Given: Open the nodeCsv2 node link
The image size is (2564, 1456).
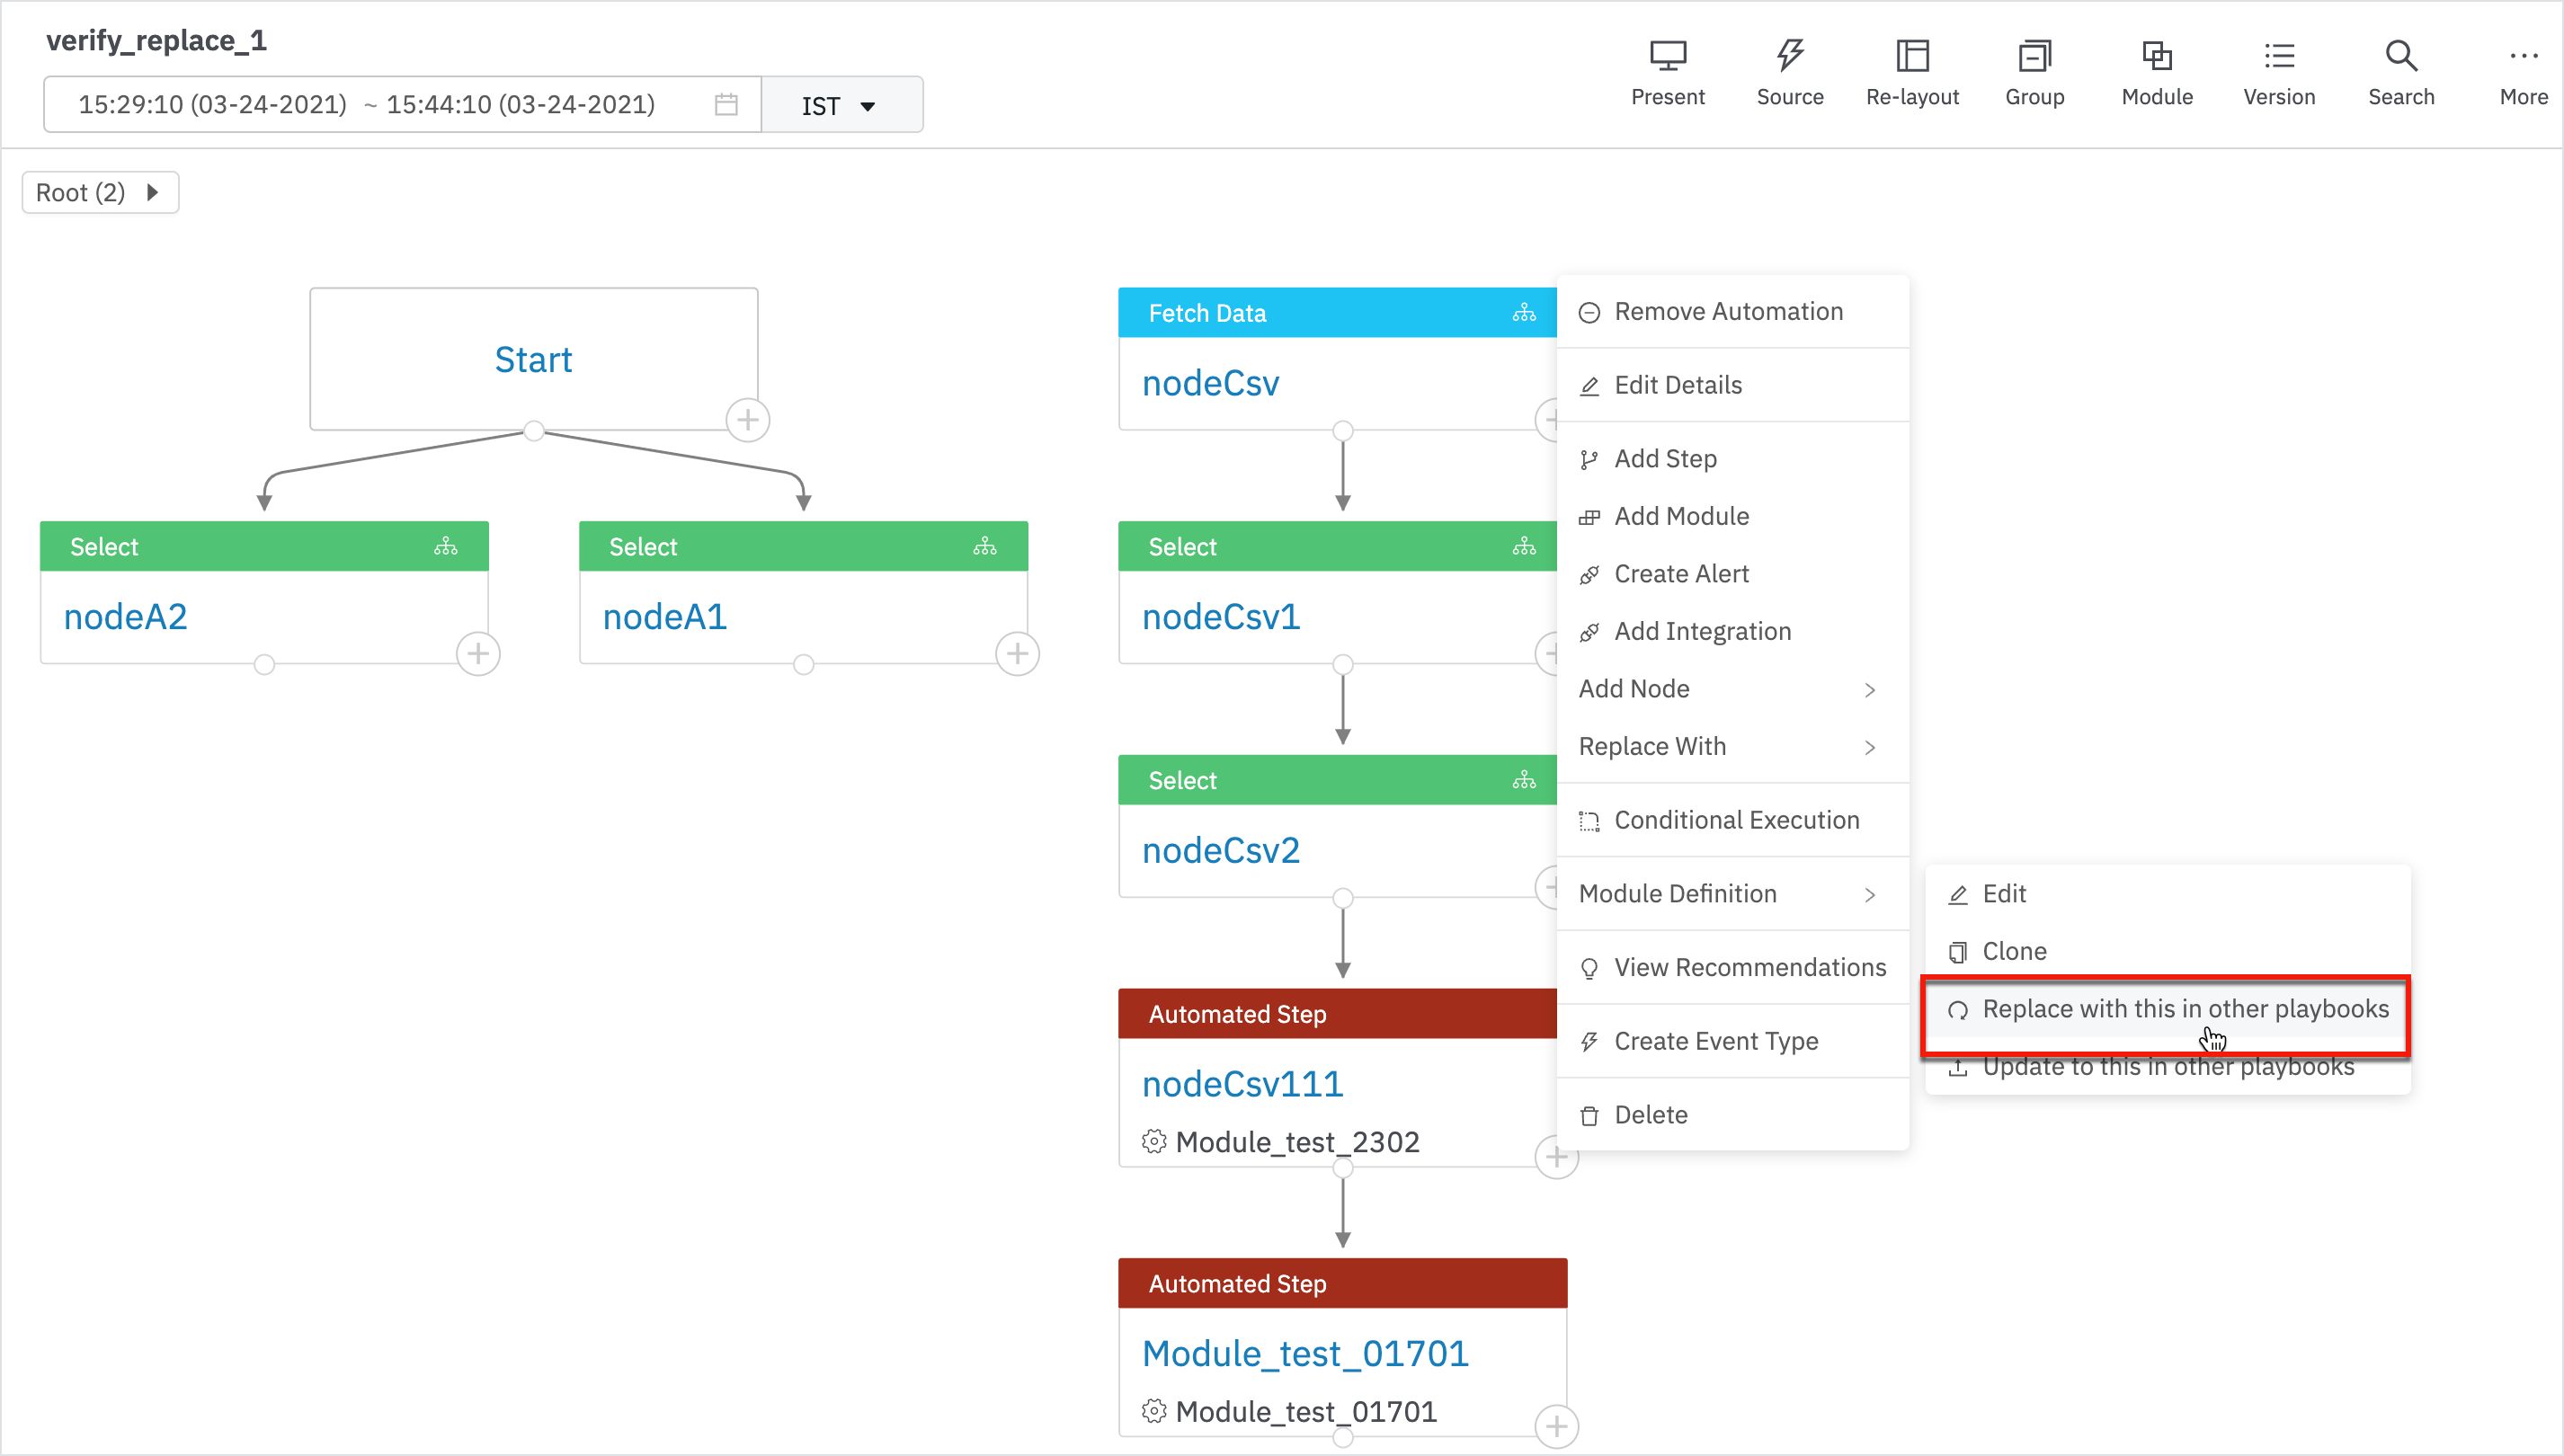Looking at the screenshot, I should pos(1221,851).
